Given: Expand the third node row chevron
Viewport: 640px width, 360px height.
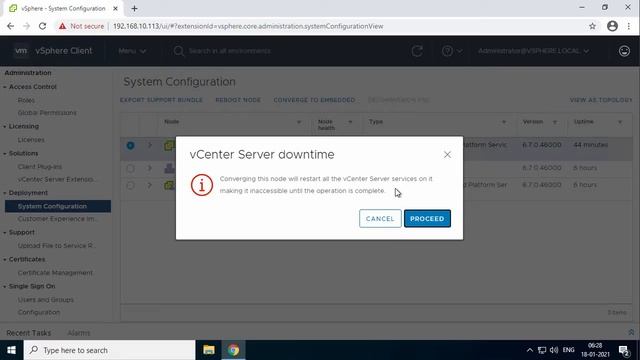Looking at the screenshot, I should click(x=150, y=185).
